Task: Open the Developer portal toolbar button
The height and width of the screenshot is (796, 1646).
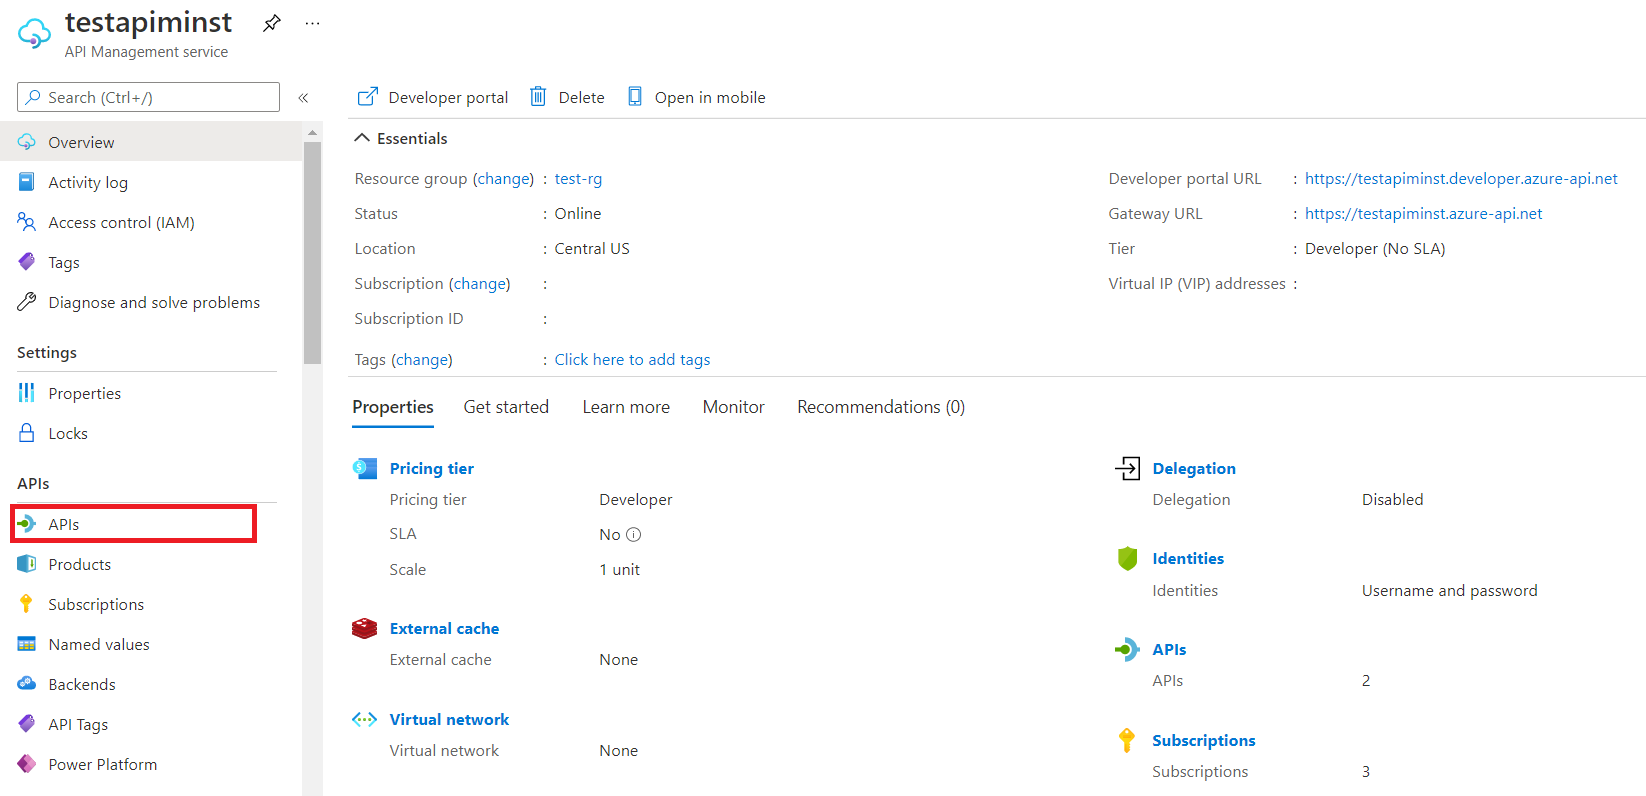Action: tap(433, 97)
